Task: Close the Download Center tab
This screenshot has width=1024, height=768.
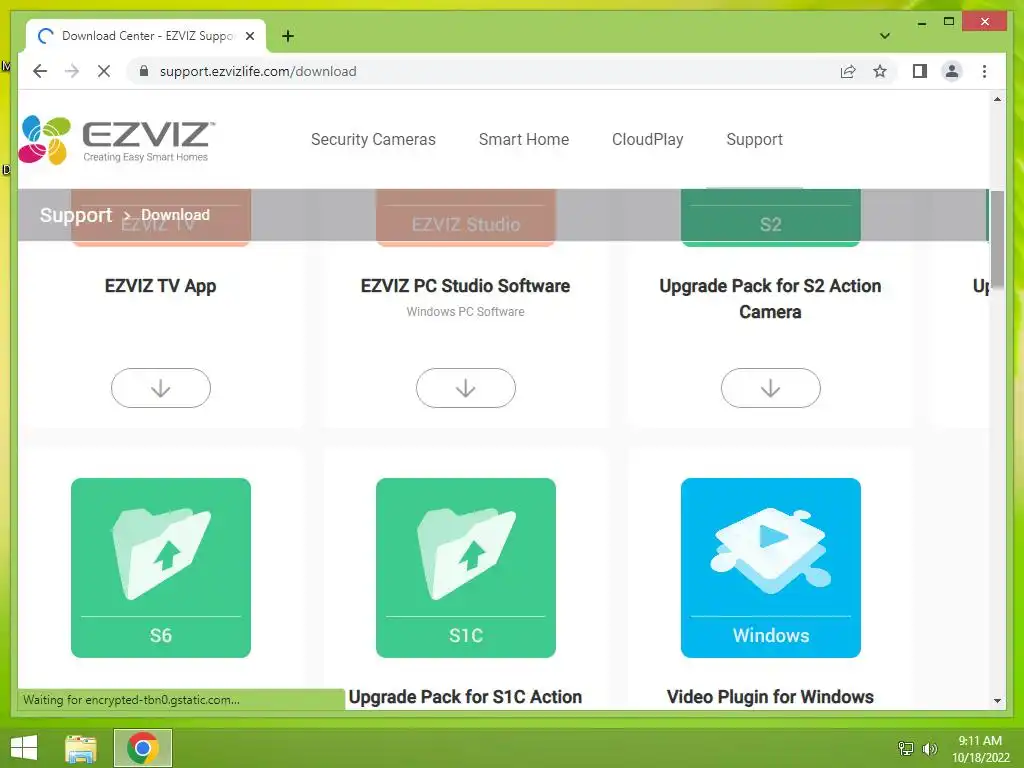Action: (249, 36)
